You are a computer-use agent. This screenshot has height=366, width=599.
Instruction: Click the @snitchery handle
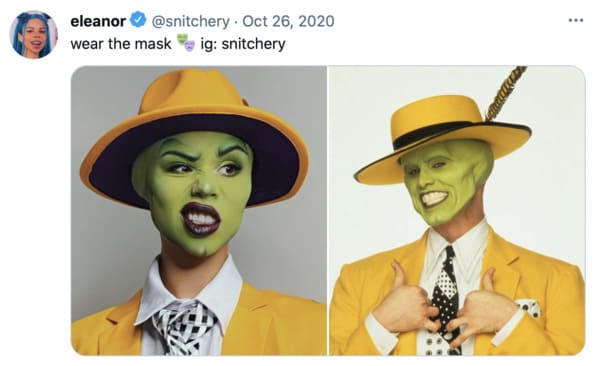coord(191,21)
